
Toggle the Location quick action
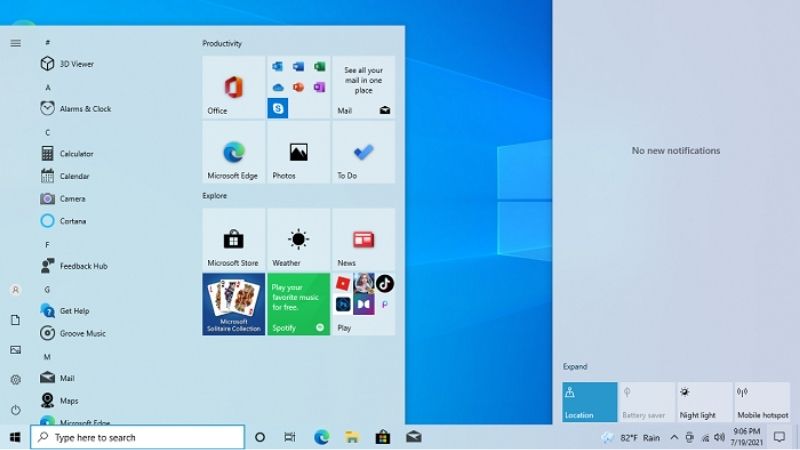coord(589,402)
